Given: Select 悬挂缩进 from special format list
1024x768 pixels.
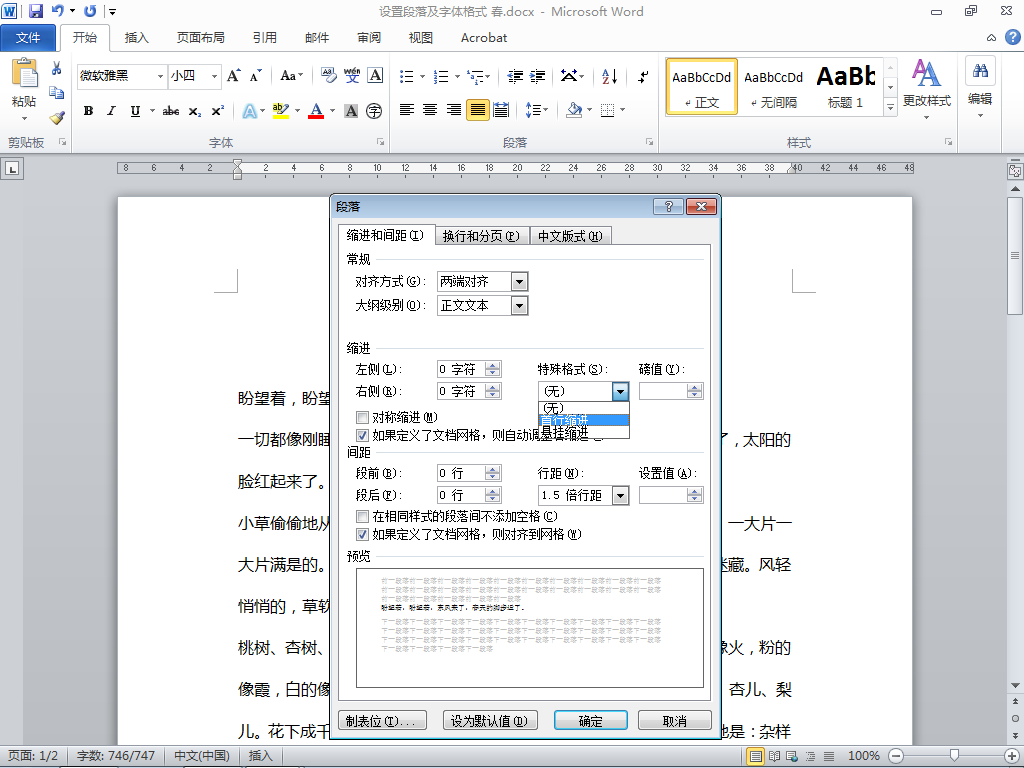Looking at the screenshot, I should click(584, 432).
